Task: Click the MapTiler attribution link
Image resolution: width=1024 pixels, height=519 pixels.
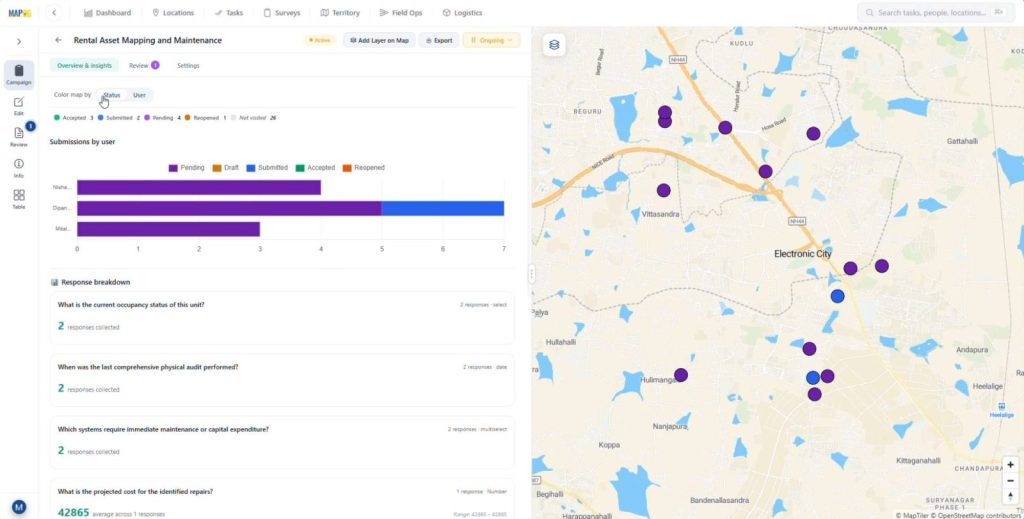Action: 914,515
